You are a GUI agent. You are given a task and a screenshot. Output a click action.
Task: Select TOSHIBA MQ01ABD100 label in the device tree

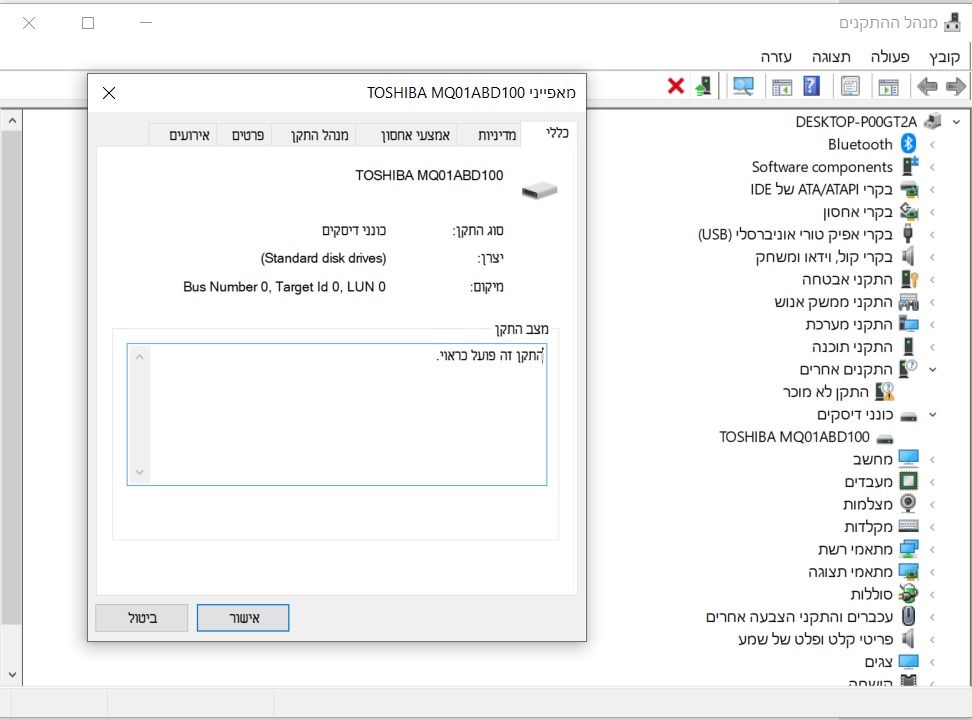[794, 437]
